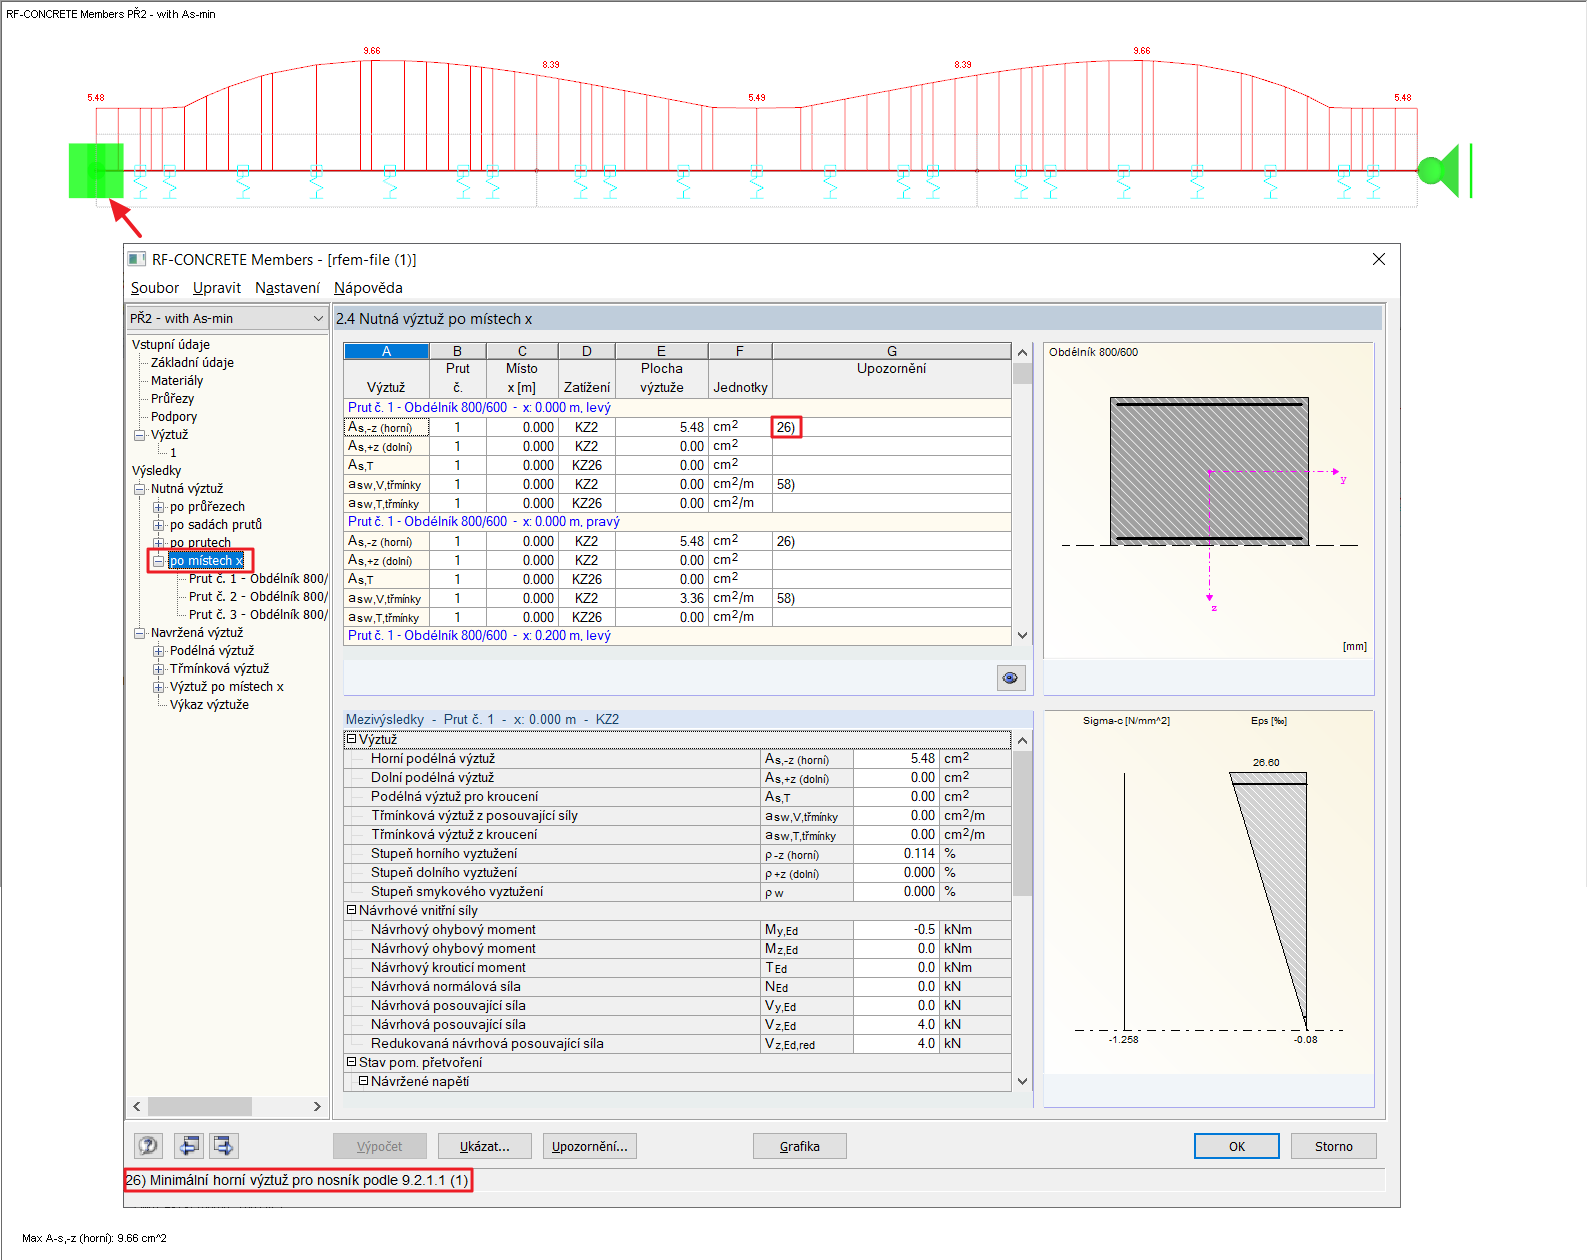Go to previous table with left-arrow icon
This screenshot has width=1588, height=1260.
coord(188,1146)
